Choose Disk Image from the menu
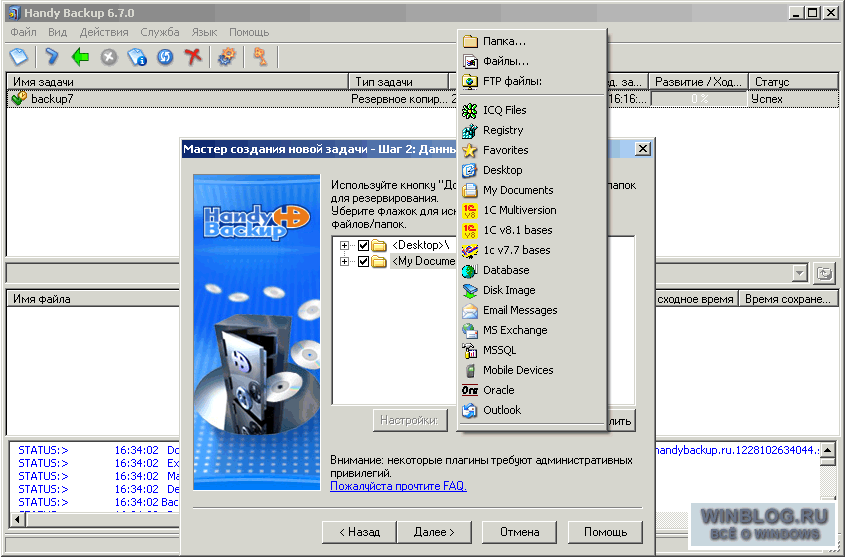This screenshot has height=557, width=845. tap(531, 290)
